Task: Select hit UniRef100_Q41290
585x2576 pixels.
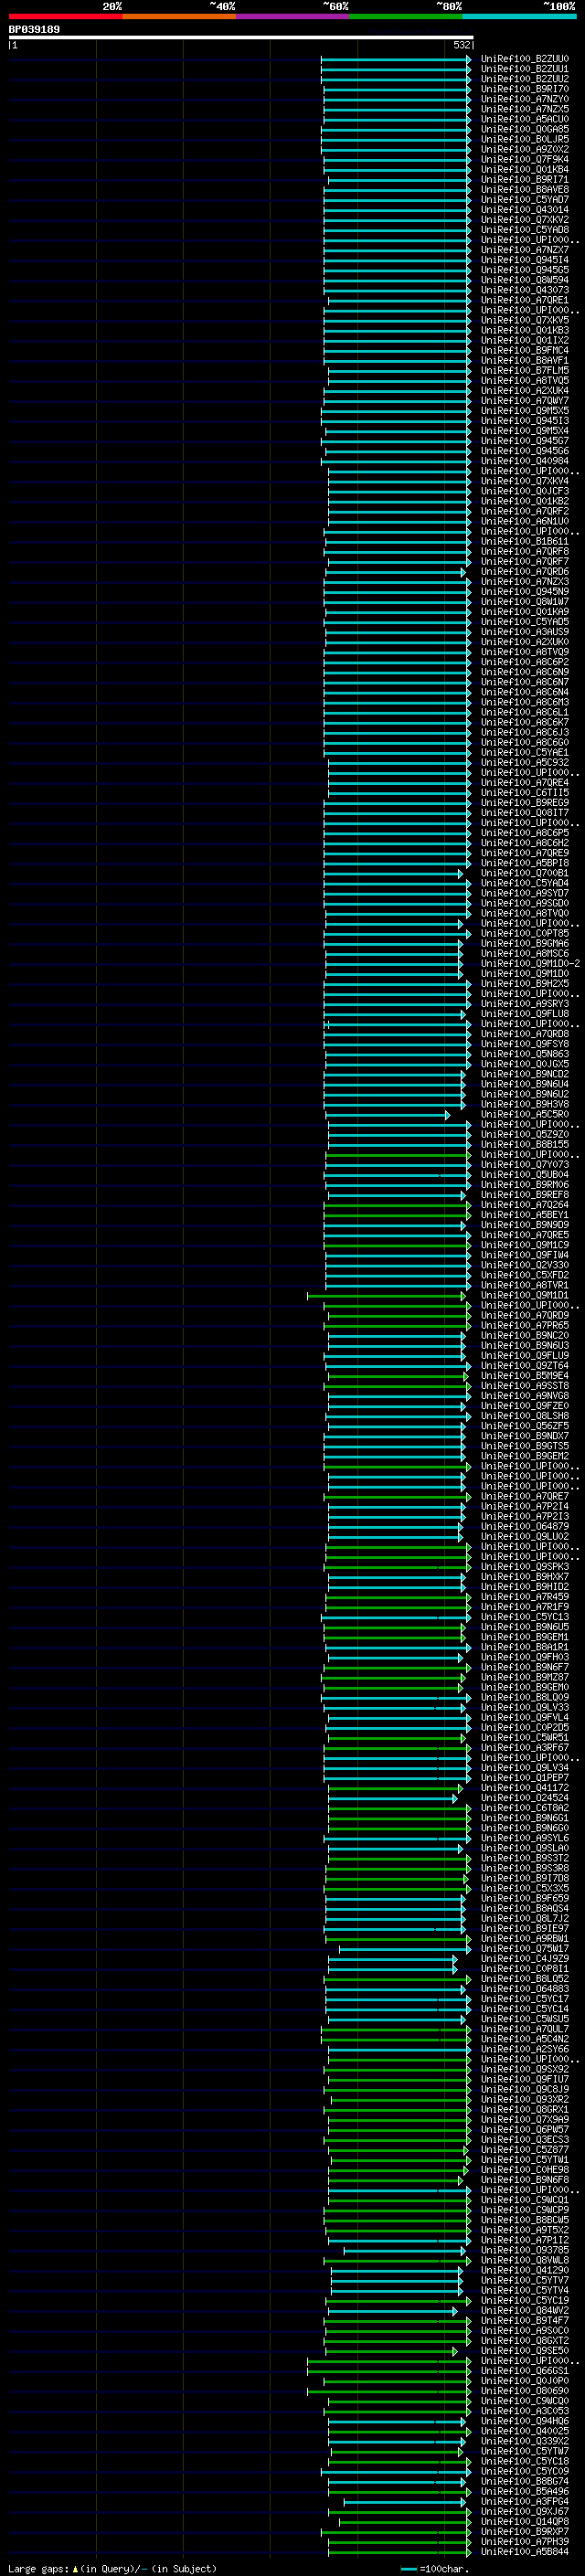Action: (525, 2270)
